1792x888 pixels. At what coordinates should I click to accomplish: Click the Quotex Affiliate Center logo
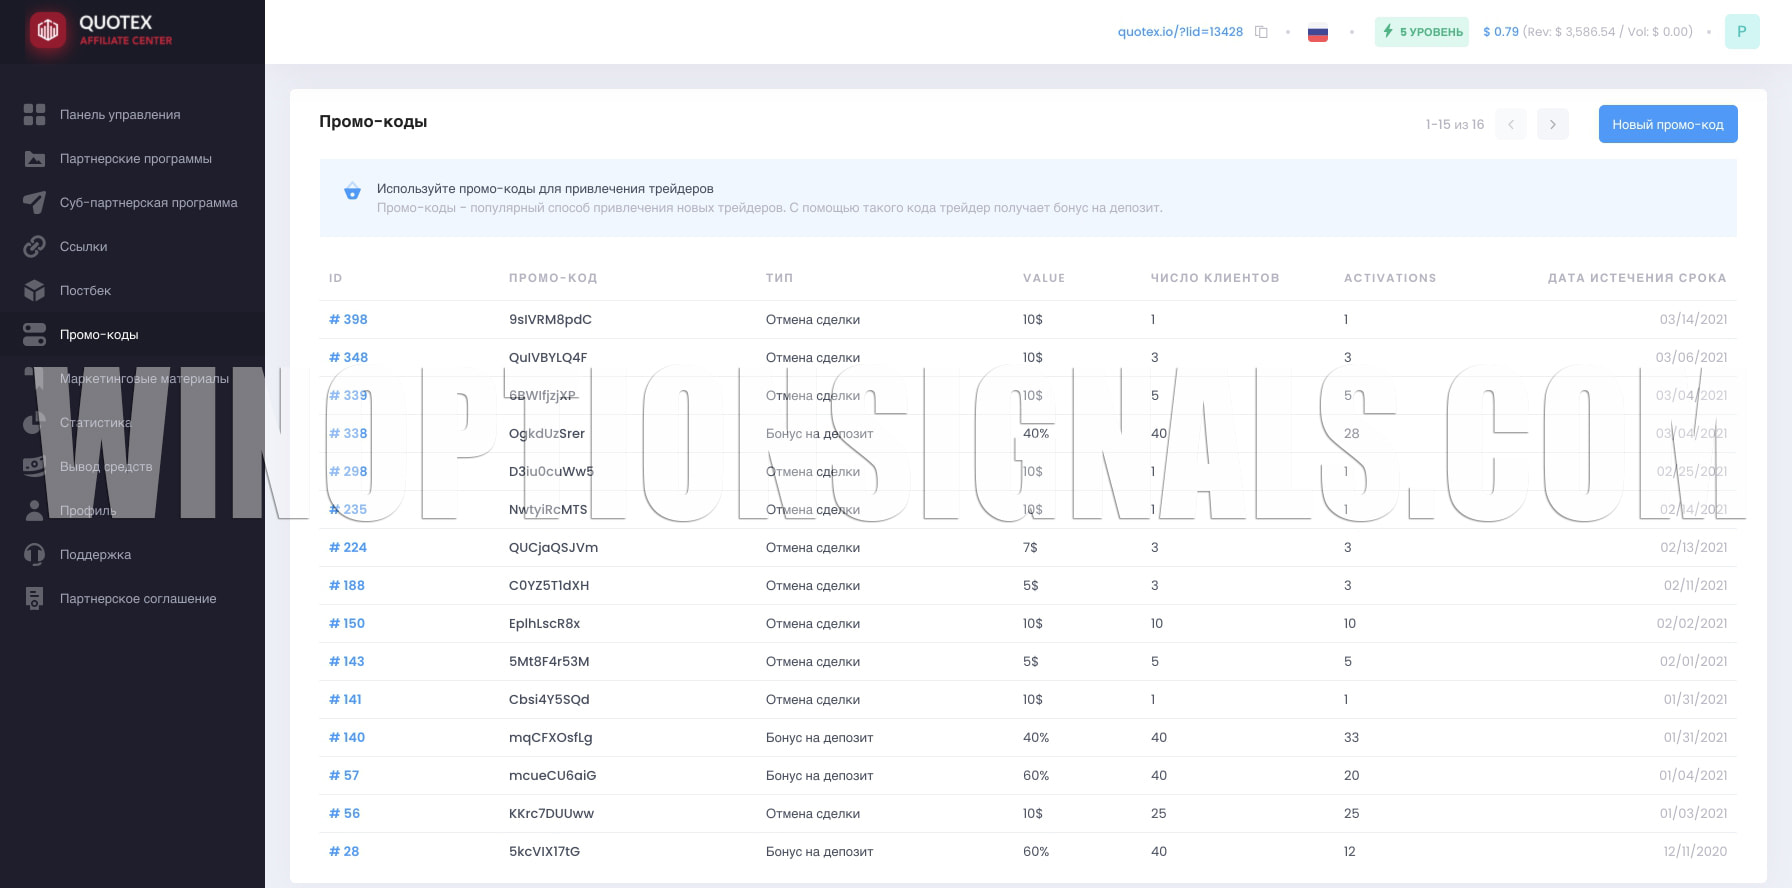tap(100, 31)
